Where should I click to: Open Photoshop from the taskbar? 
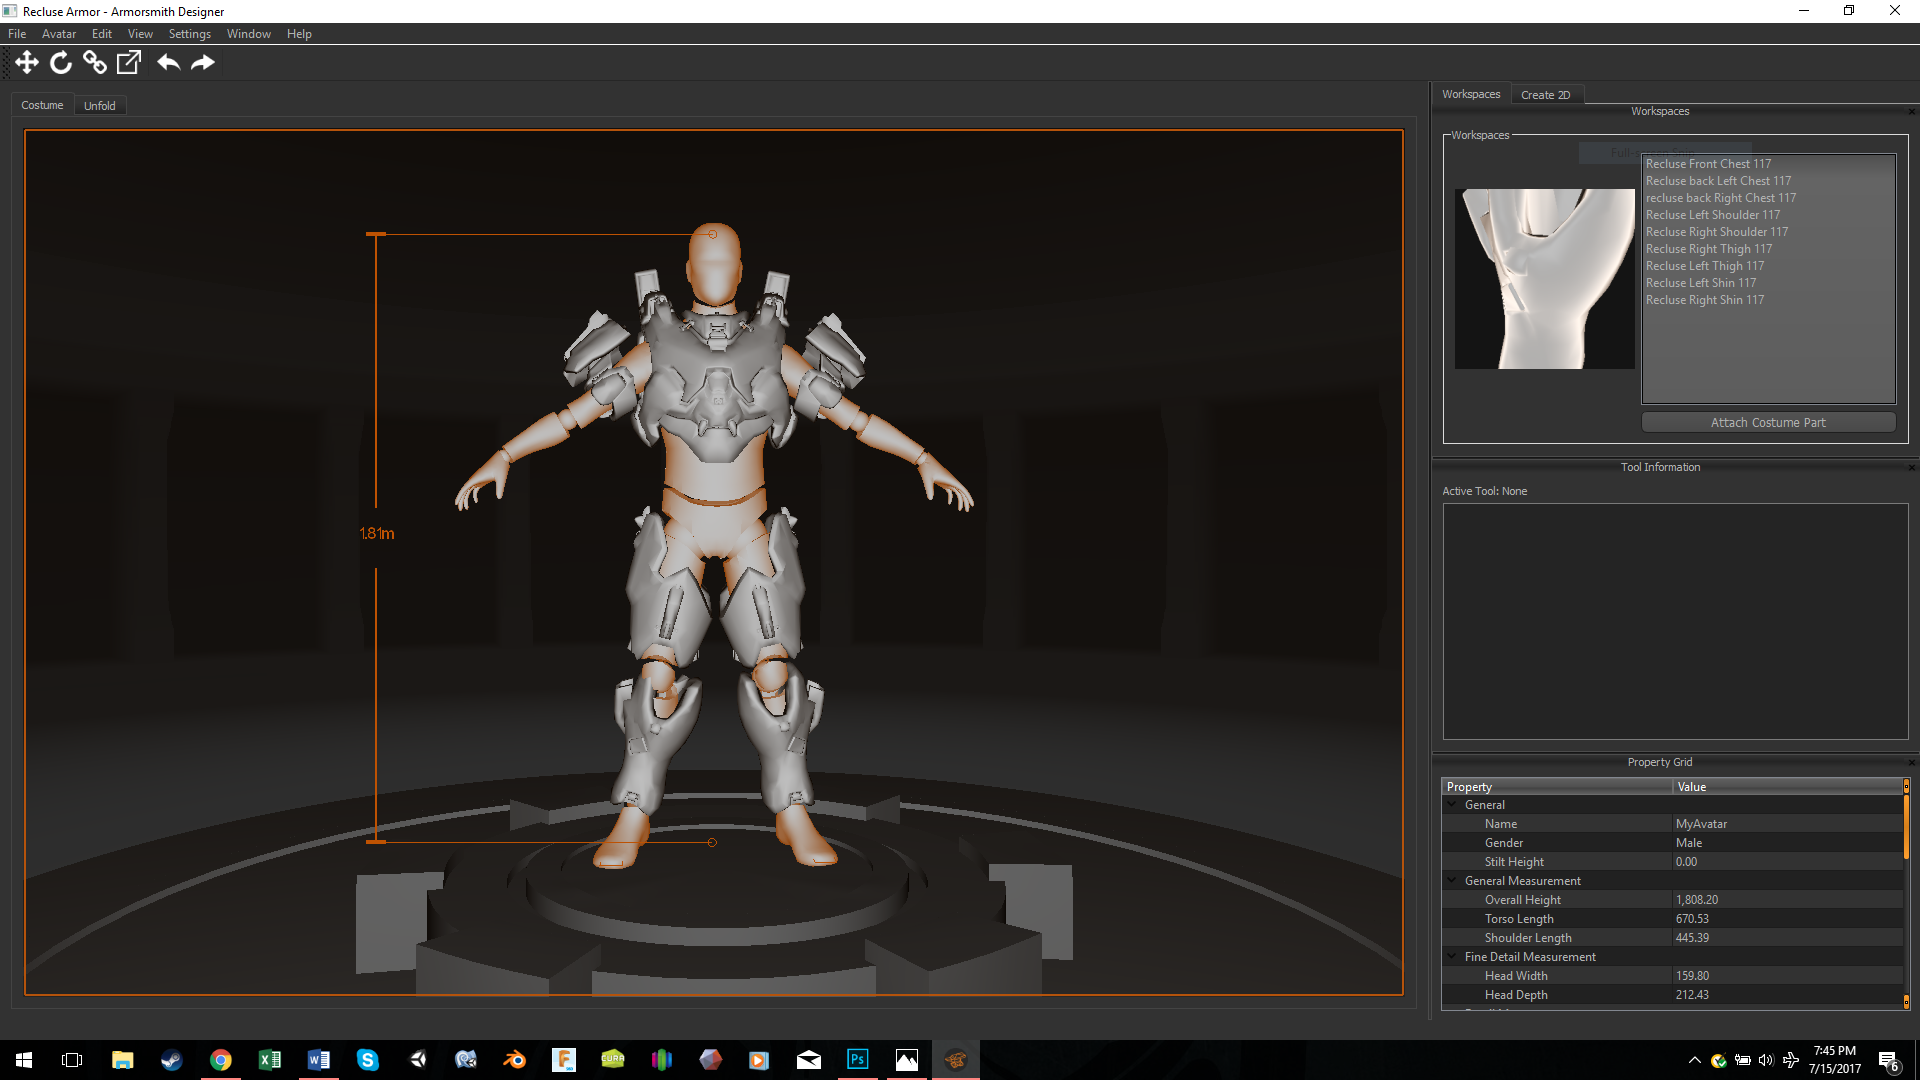tap(858, 1060)
